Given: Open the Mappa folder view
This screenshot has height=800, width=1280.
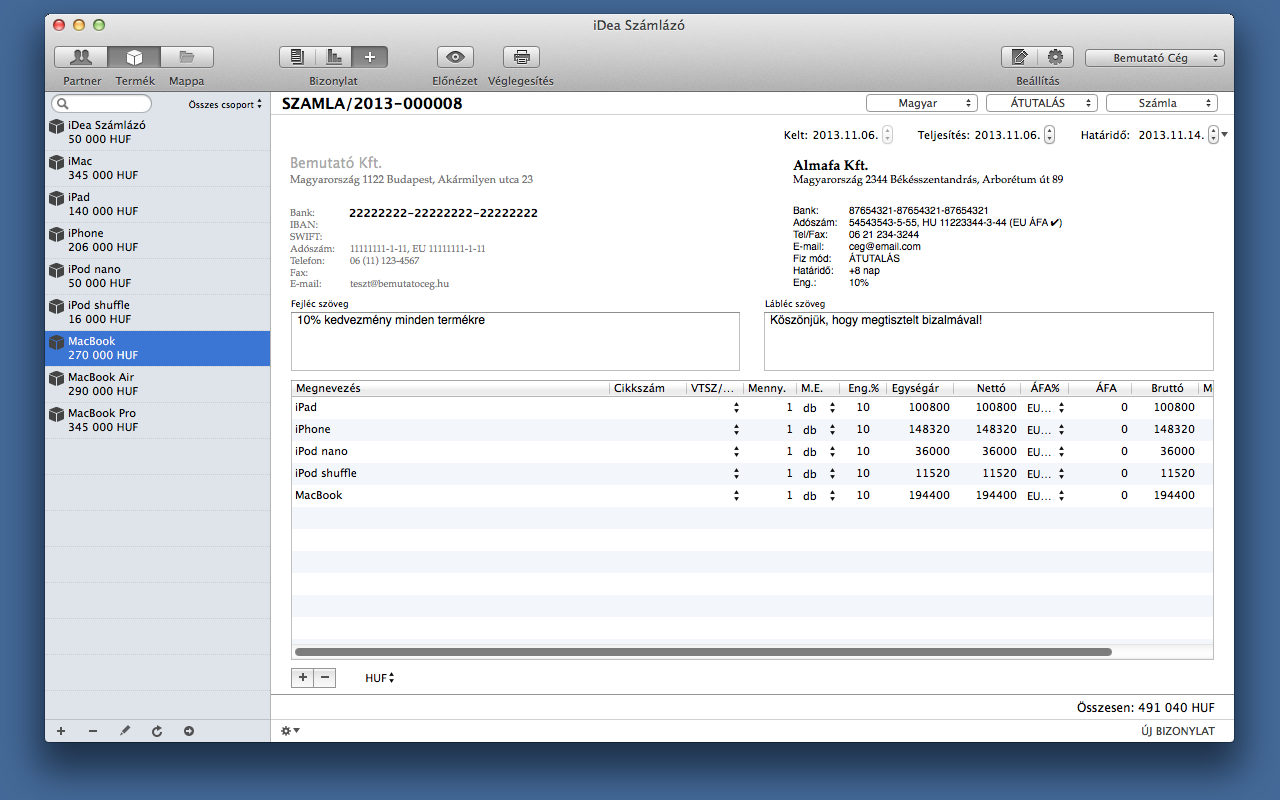Looking at the screenshot, I should tap(188, 57).
